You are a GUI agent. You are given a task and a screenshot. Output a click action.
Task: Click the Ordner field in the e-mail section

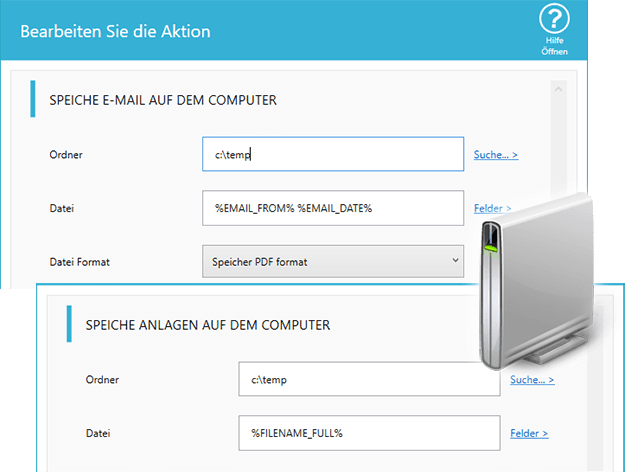333,154
